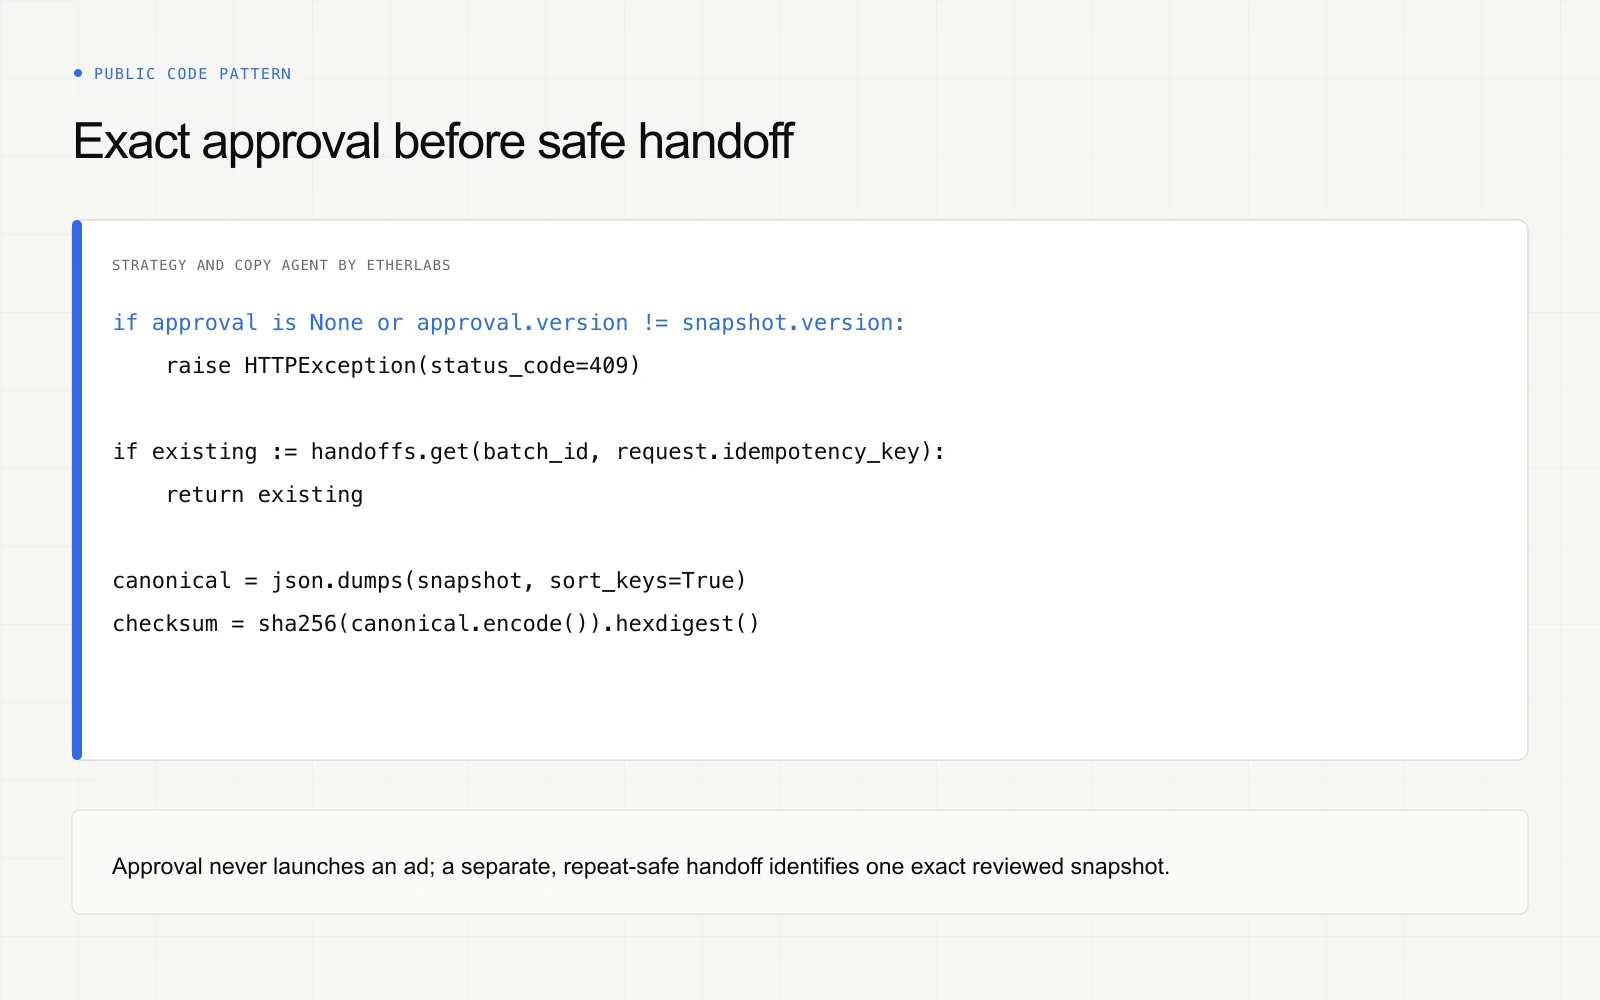Click the highlighted if approval is None line
Viewport: 1600px width, 1000px height.
tap(508, 323)
